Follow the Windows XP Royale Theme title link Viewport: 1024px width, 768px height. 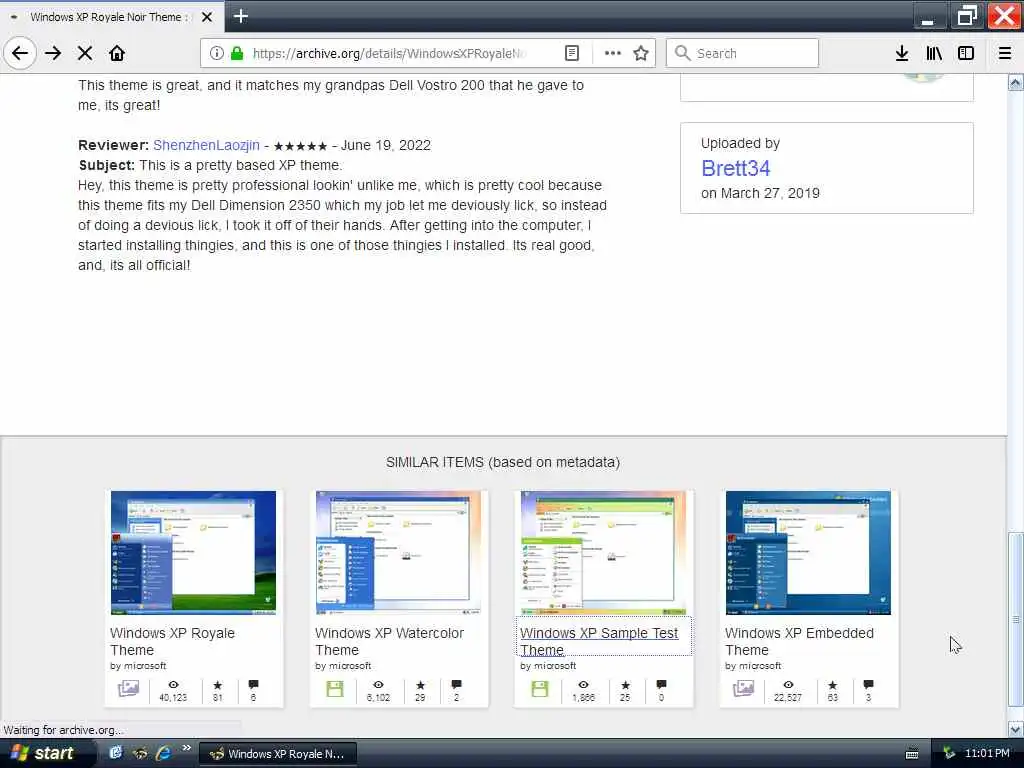click(172, 641)
